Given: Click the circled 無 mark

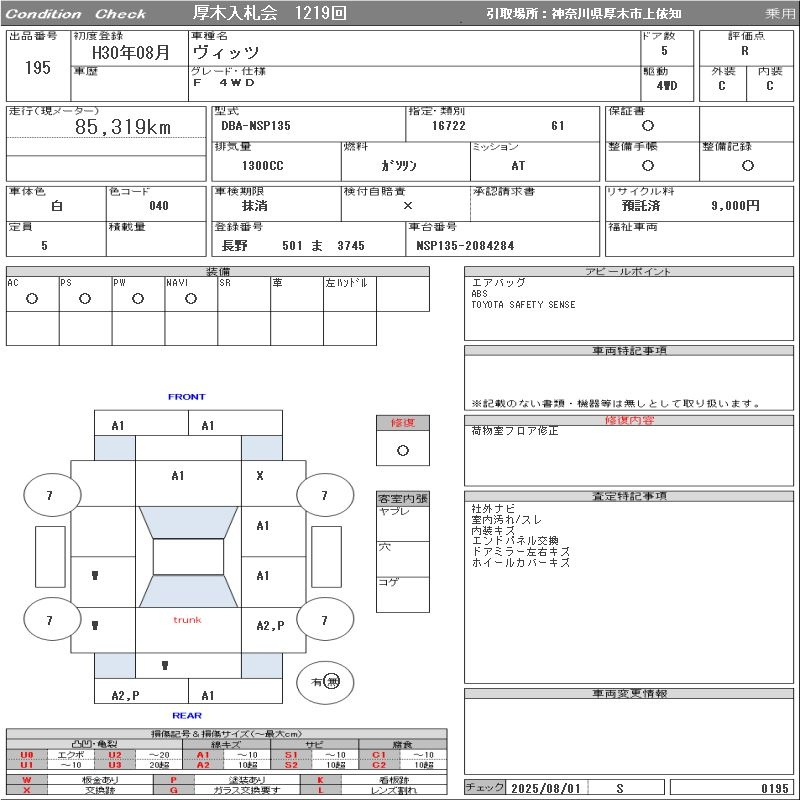Looking at the screenshot, I should (x=332, y=682).
